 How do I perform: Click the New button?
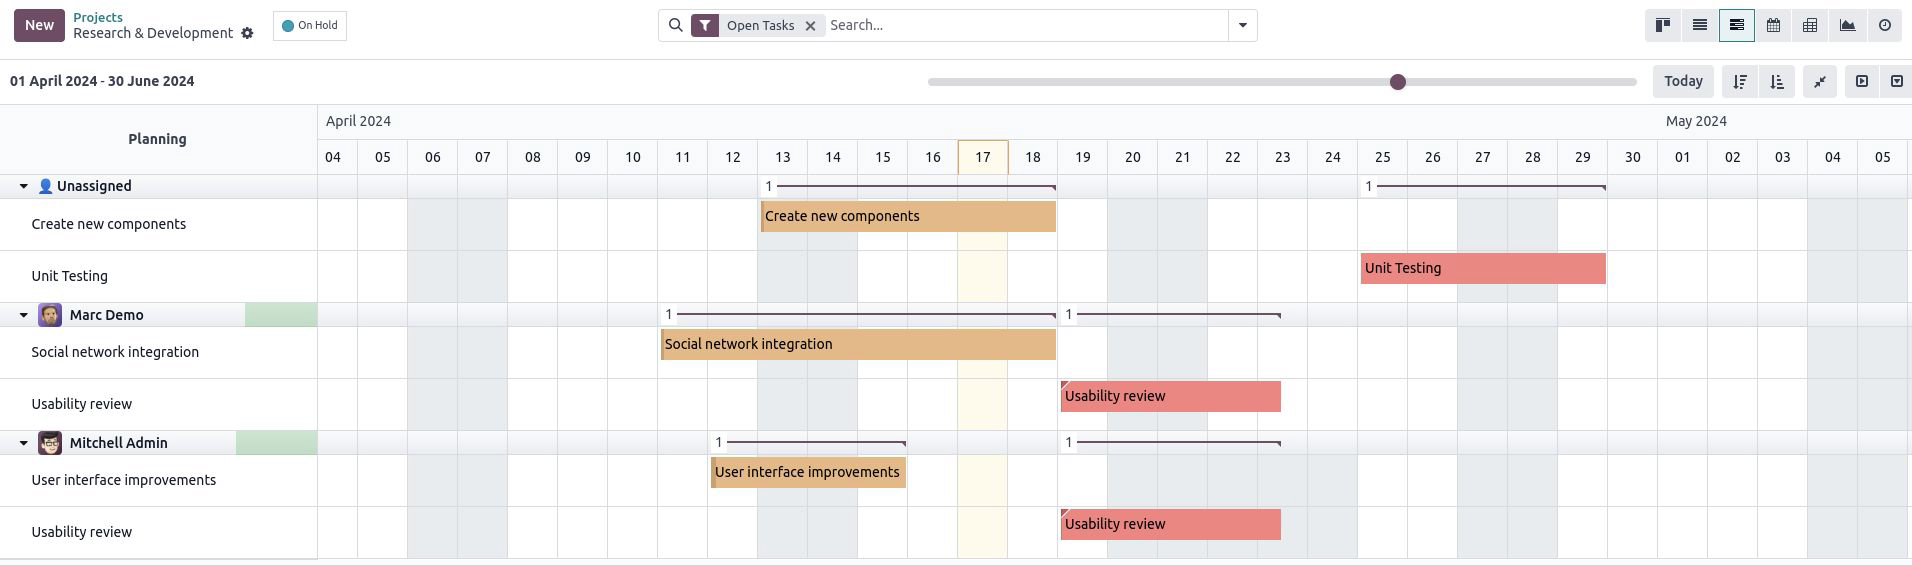click(39, 25)
